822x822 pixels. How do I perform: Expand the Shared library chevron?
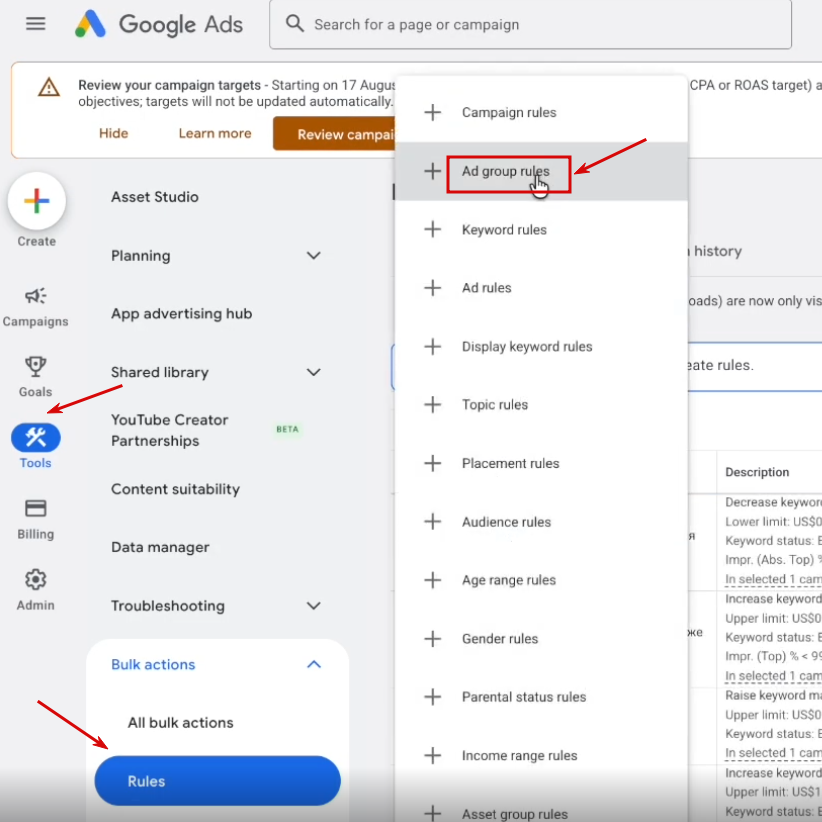[313, 372]
